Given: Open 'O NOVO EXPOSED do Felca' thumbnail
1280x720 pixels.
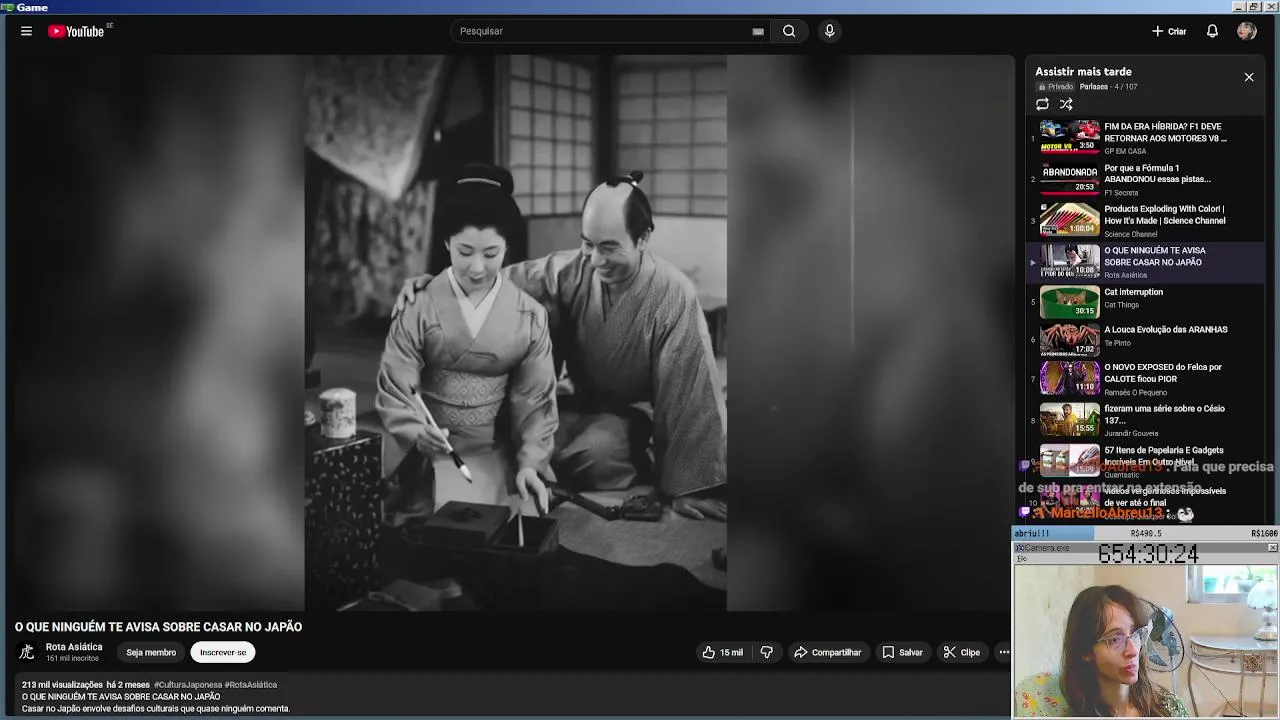Looking at the screenshot, I should click(x=1069, y=378).
